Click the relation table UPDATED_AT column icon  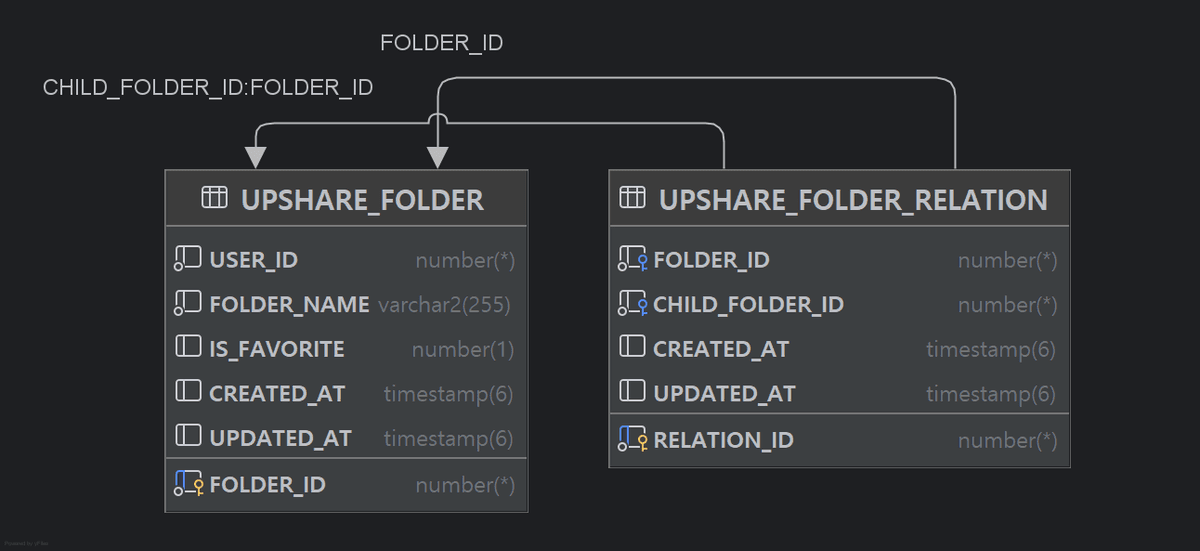pos(632,392)
